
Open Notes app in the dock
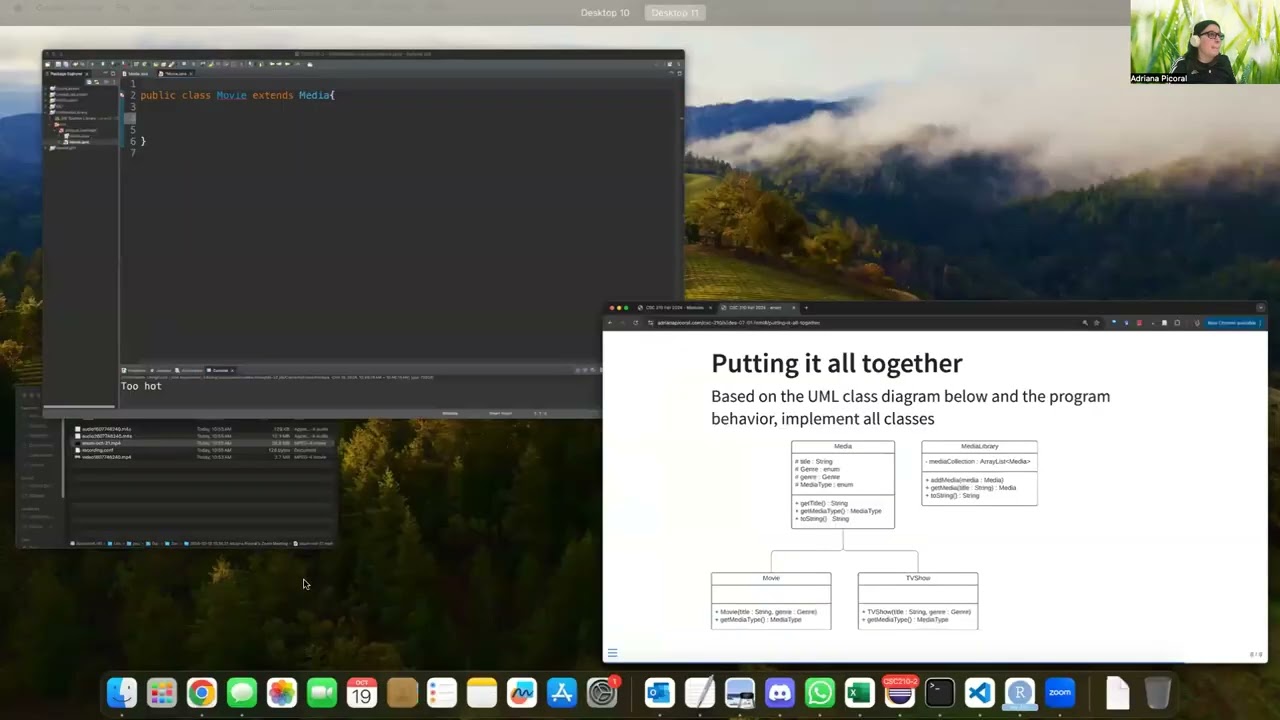pyautogui.click(x=482, y=692)
